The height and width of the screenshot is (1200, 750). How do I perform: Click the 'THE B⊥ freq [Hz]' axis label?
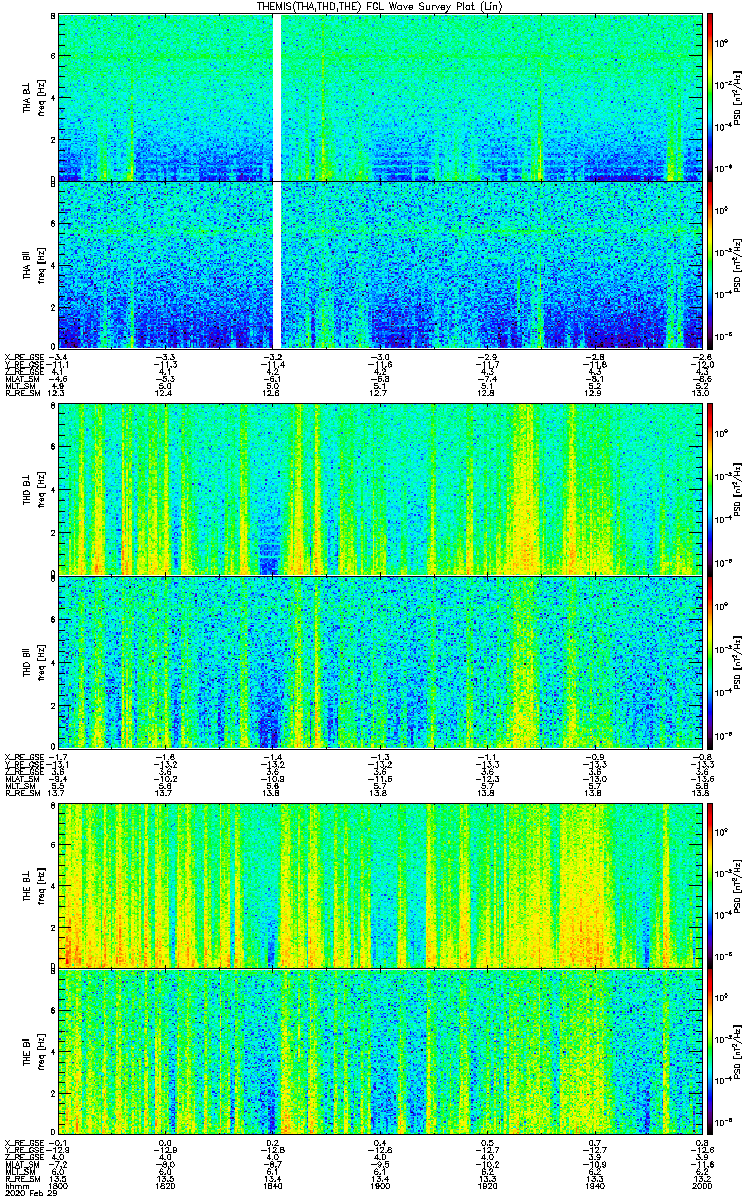point(34,884)
